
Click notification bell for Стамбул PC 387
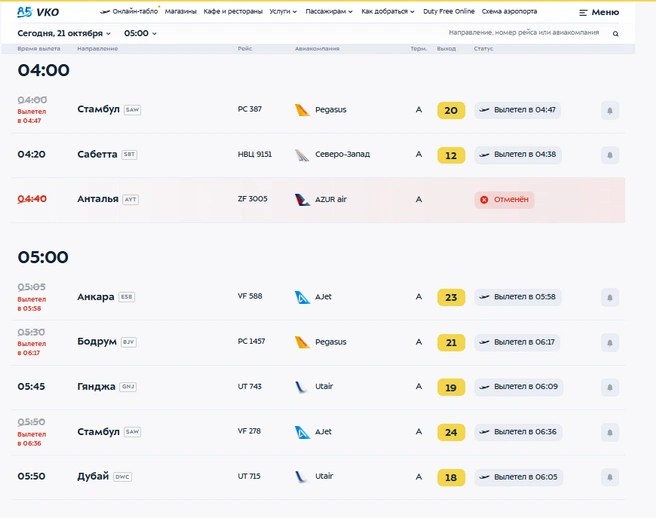point(610,110)
